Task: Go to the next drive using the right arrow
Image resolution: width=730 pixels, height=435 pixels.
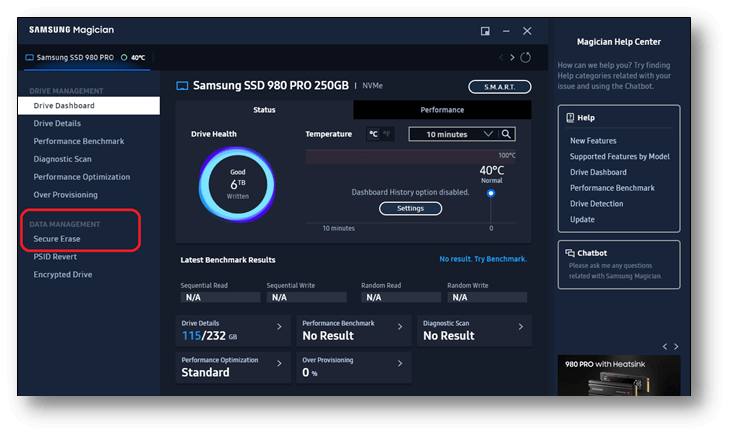Action: pos(513,58)
